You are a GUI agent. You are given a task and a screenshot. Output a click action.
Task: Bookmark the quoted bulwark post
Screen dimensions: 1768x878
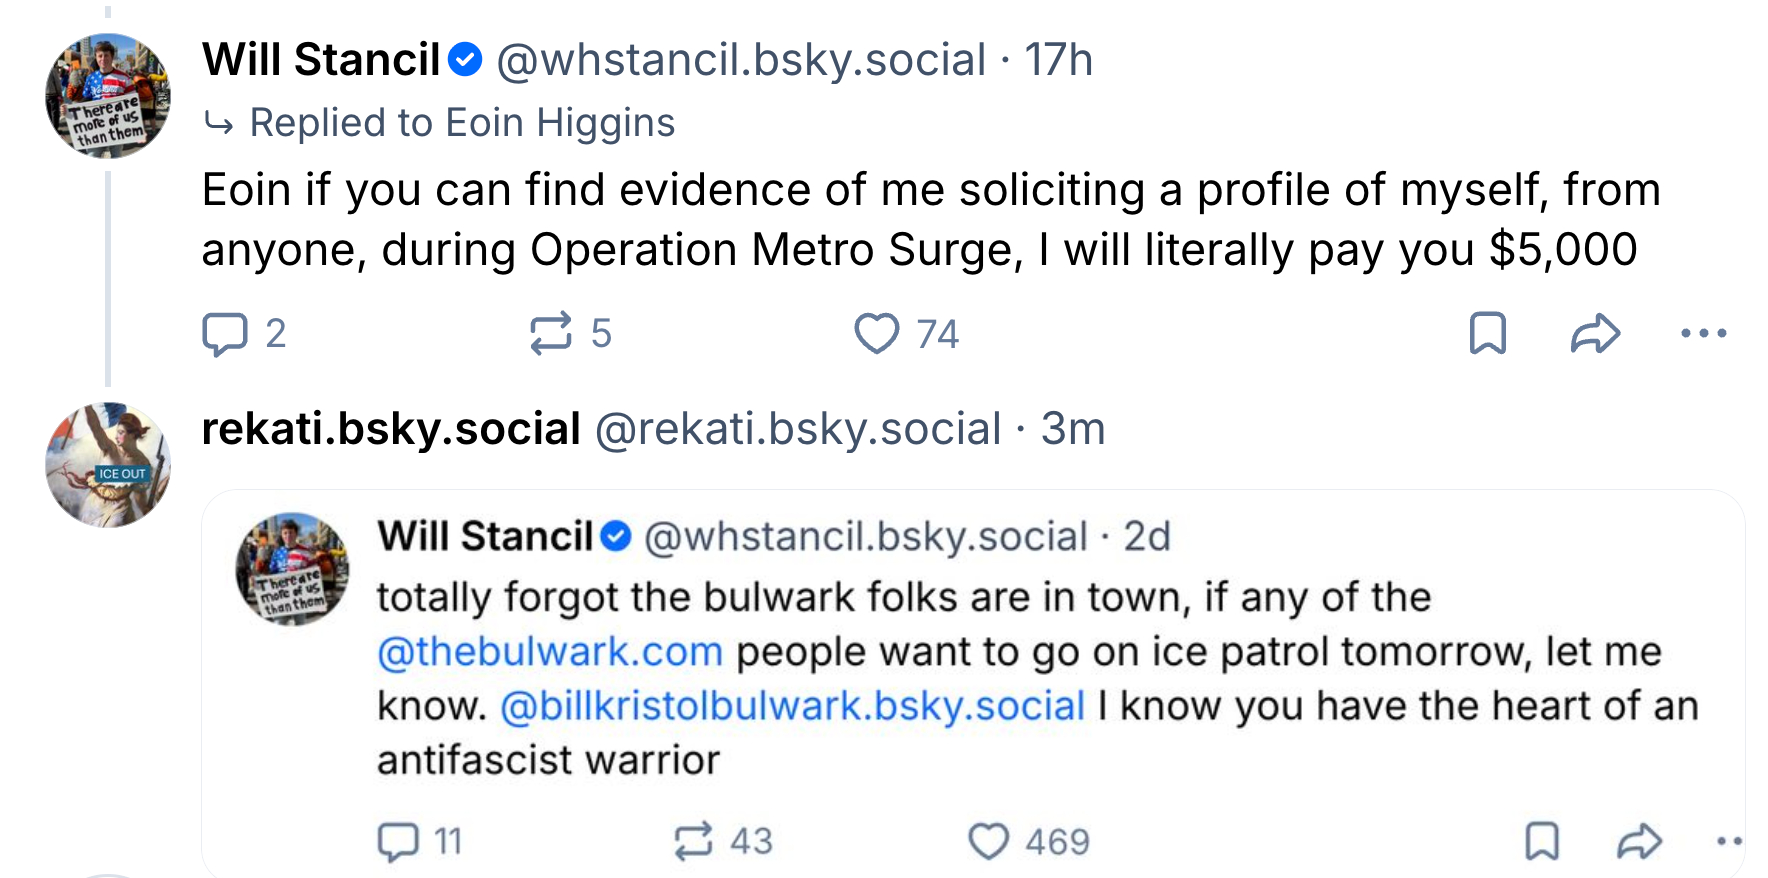[1542, 842]
